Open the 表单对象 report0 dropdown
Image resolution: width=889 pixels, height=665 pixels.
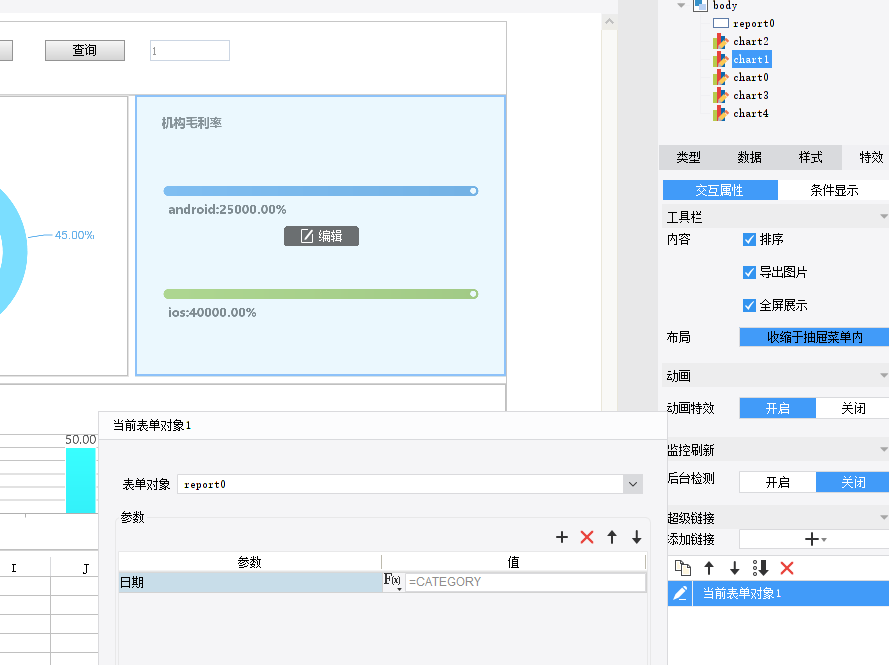[x=633, y=484]
